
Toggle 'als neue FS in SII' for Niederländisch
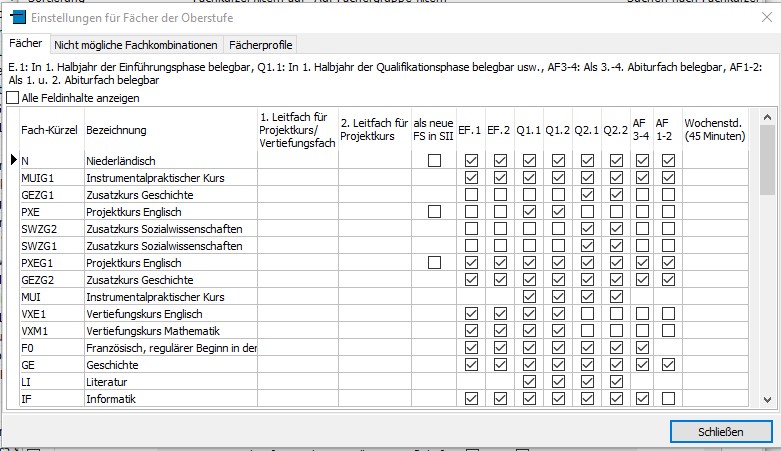point(434,161)
